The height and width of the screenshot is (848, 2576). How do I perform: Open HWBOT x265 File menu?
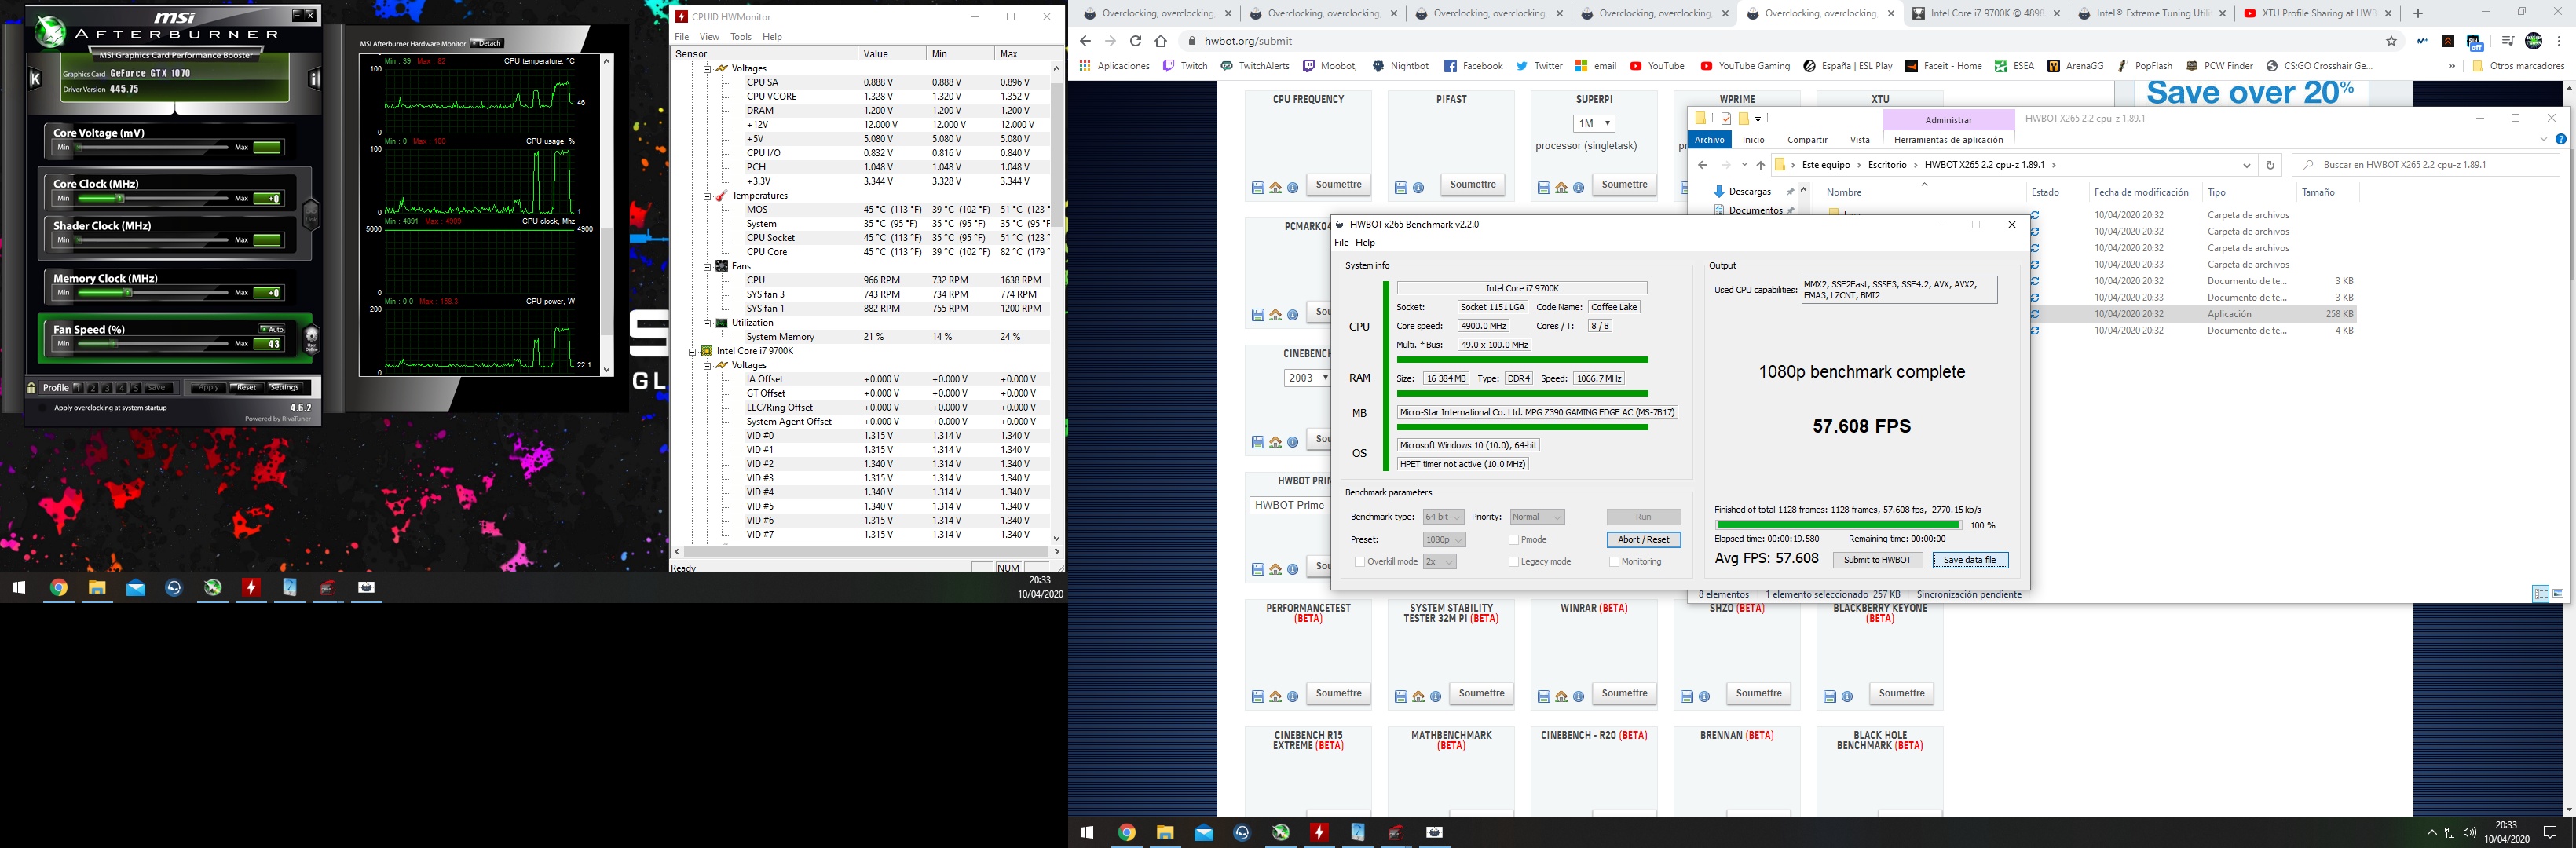click(1341, 243)
